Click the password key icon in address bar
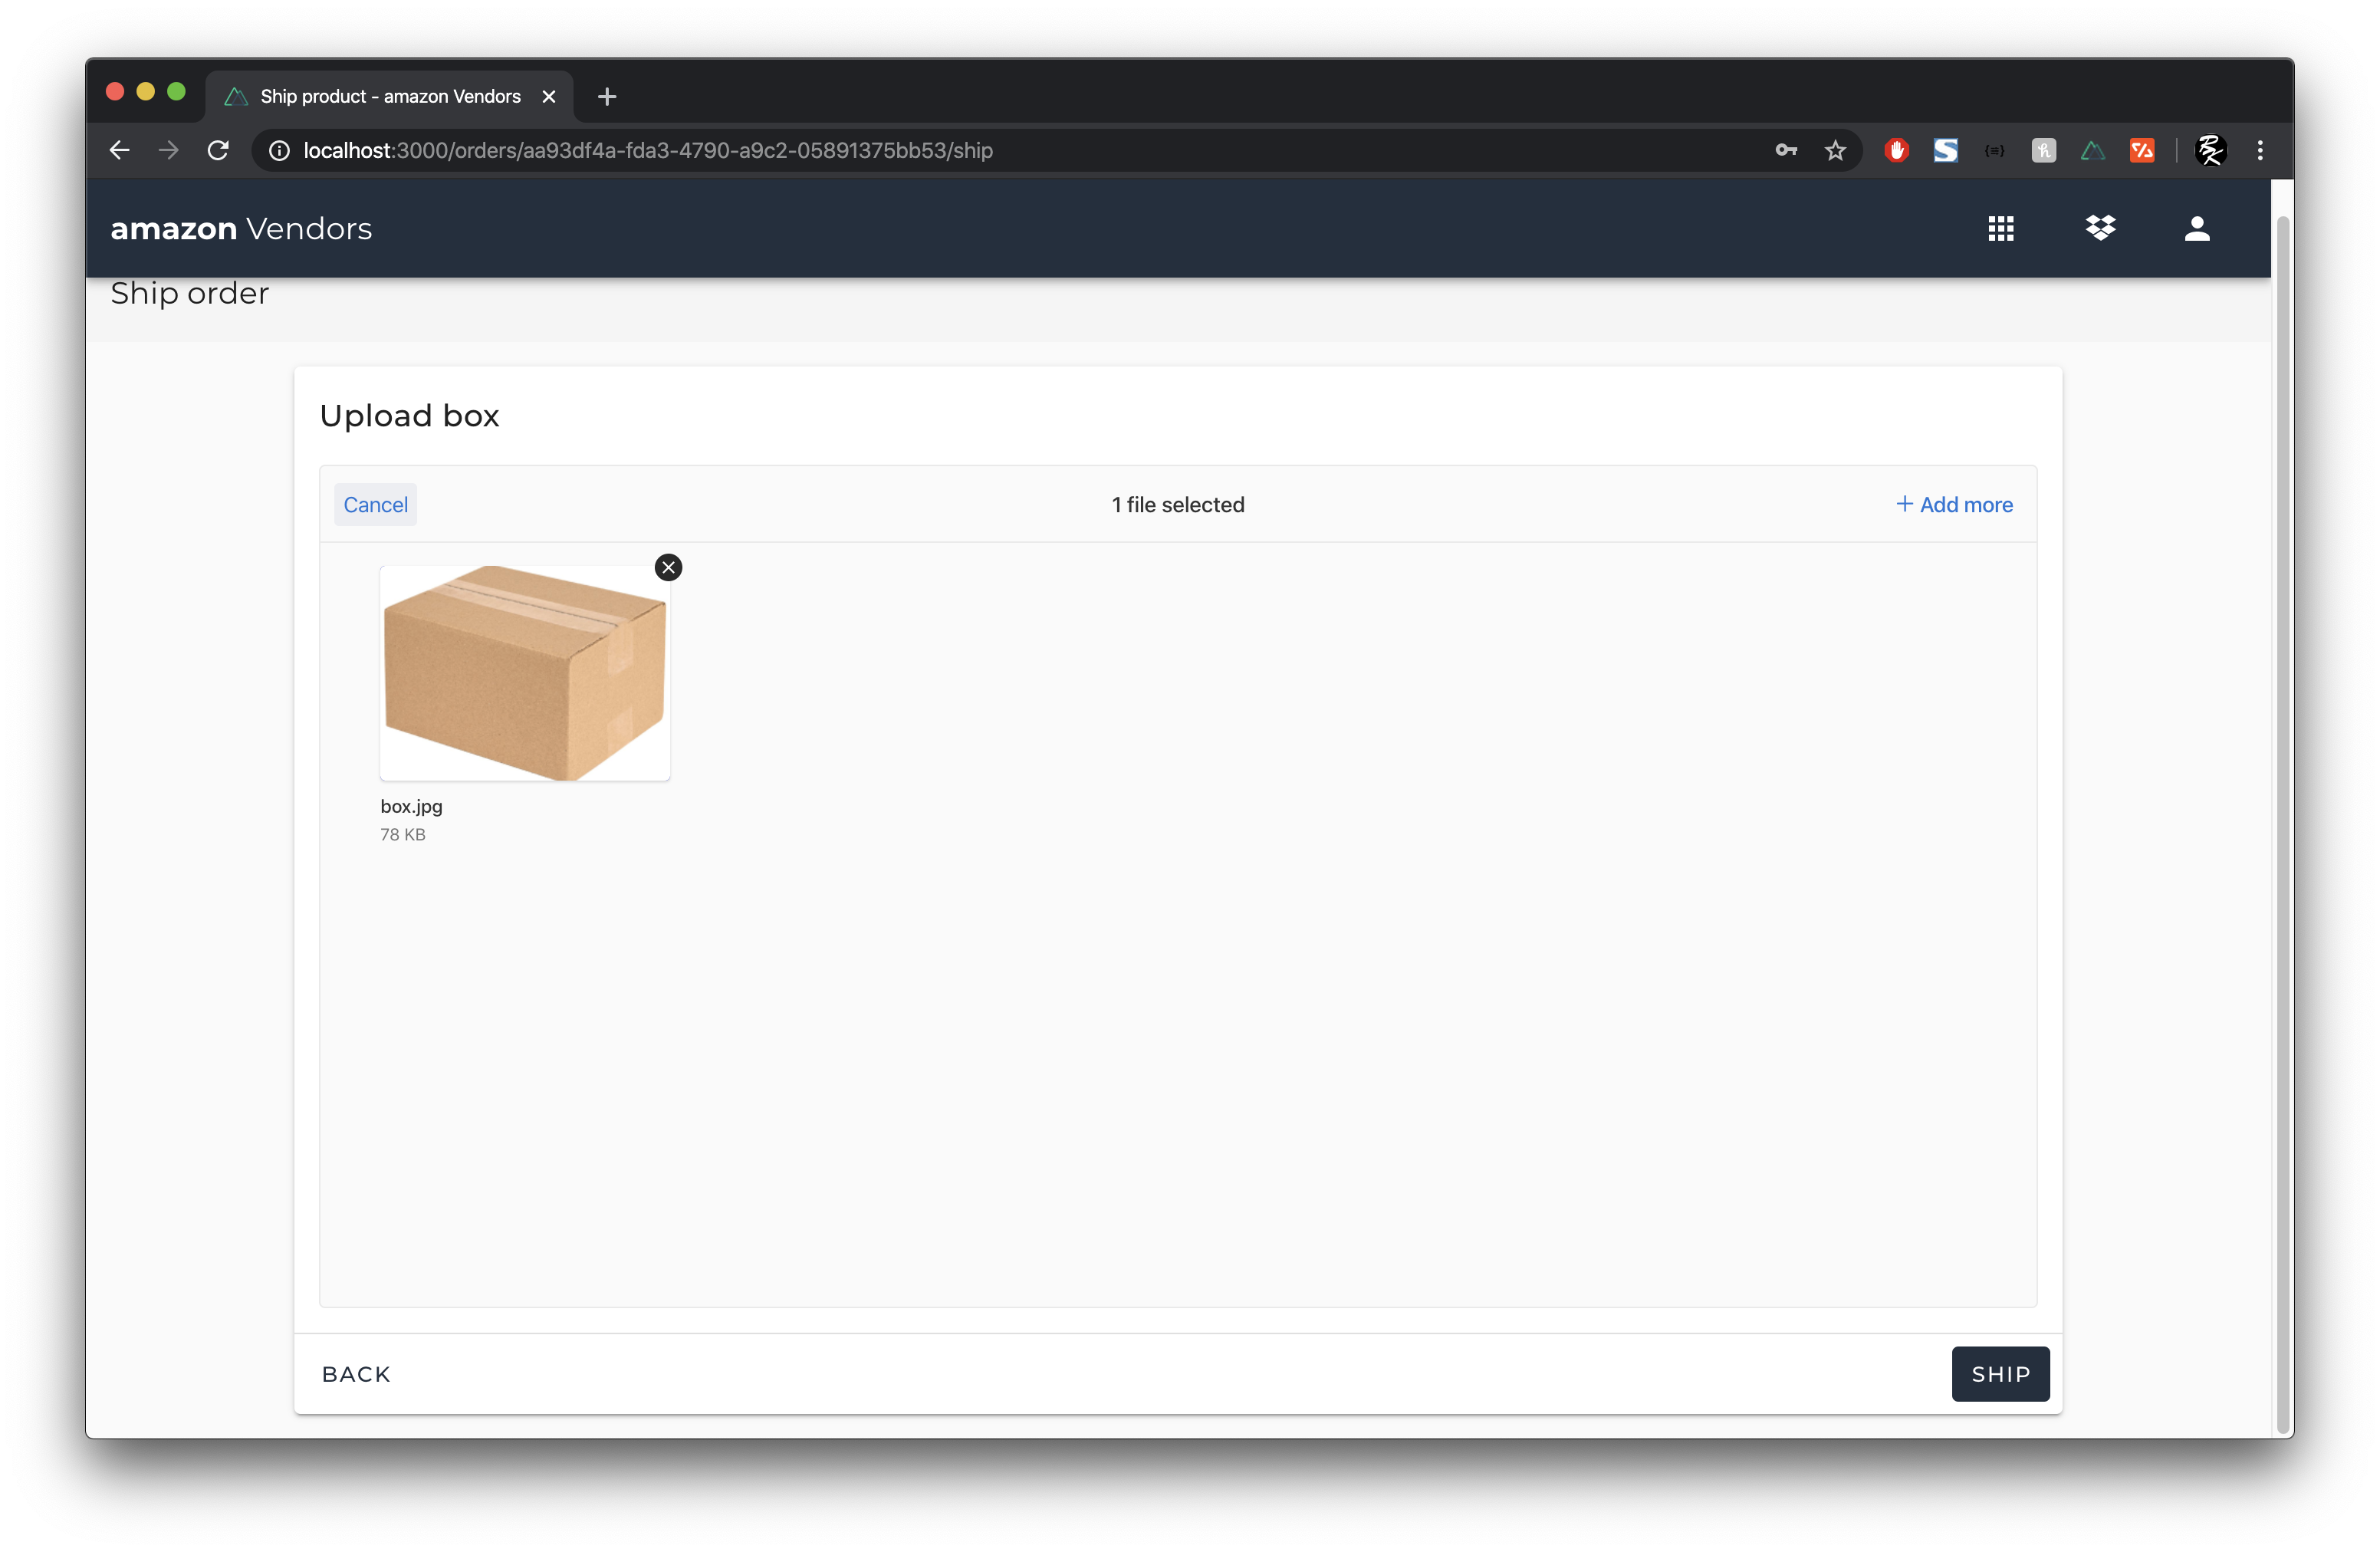Viewport: 2380px width, 1552px height. tap(1786, 150)
